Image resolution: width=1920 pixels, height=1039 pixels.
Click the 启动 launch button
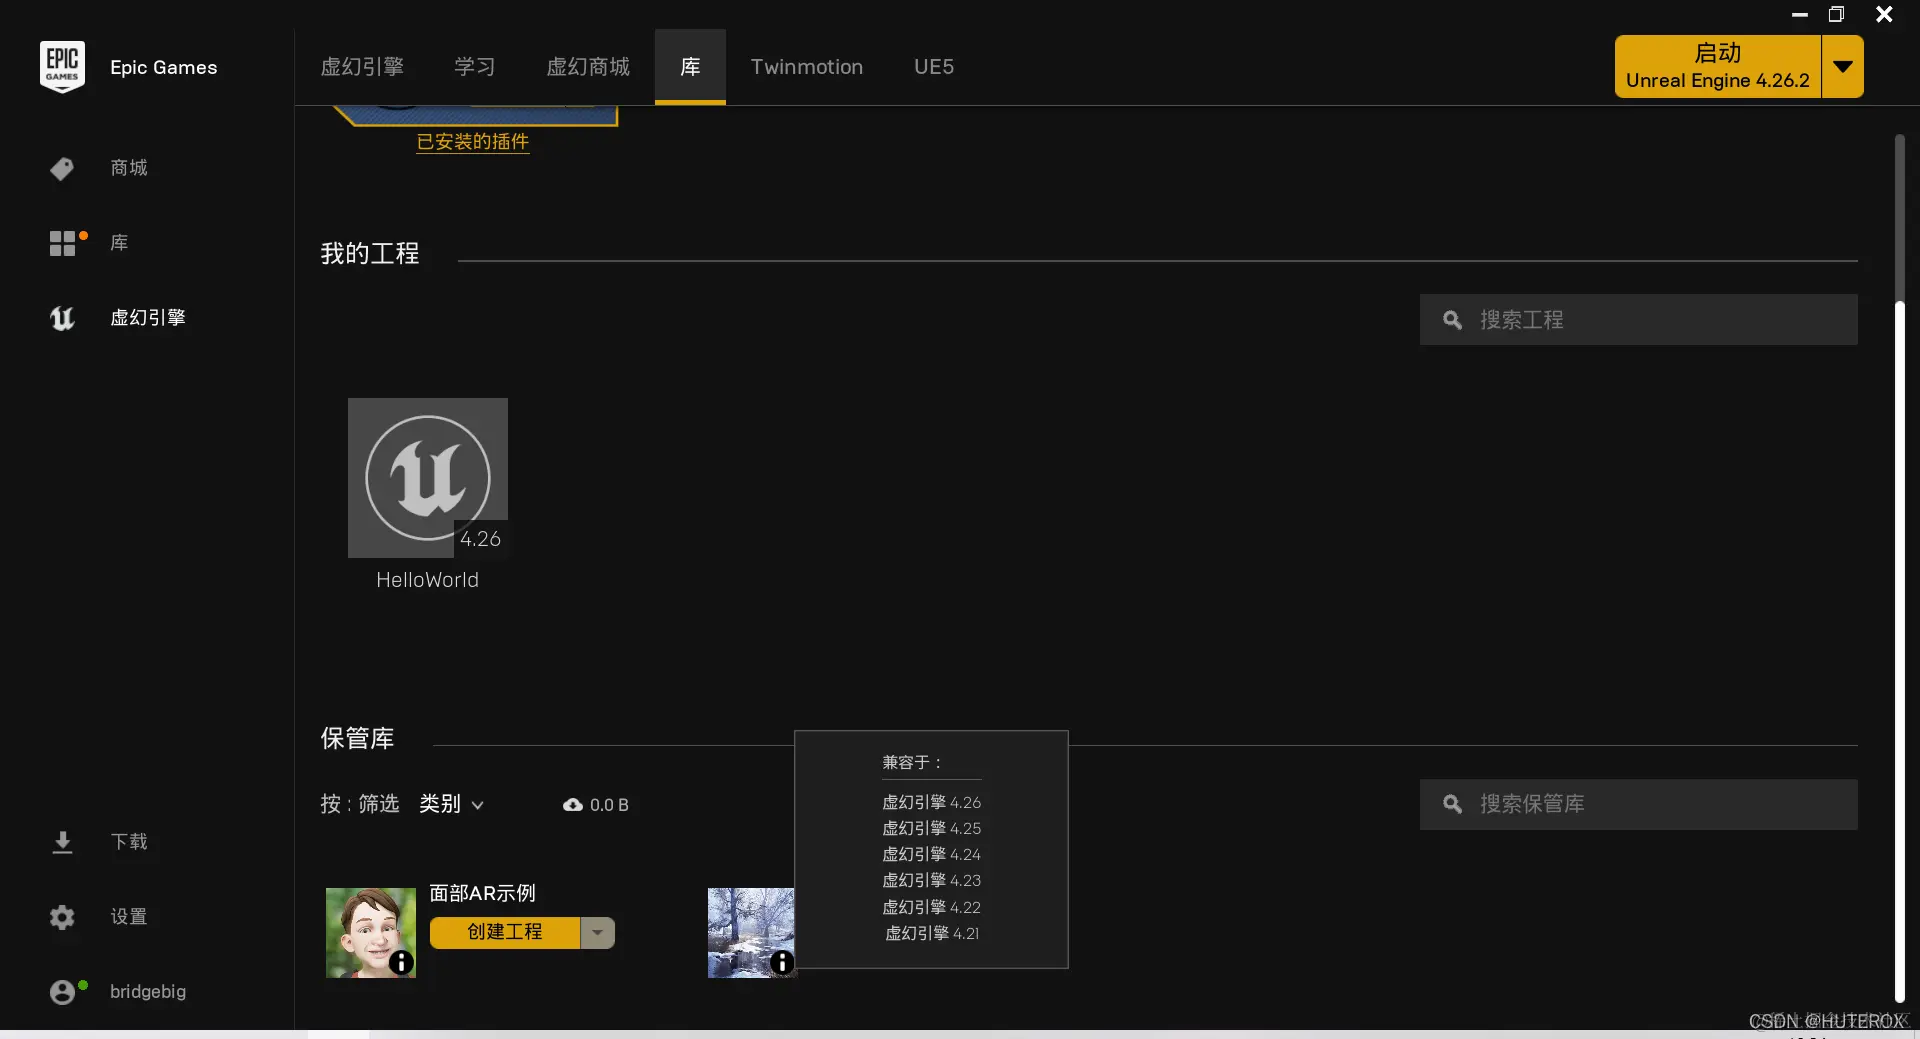pyautogui.click(x=1718, y=66)
